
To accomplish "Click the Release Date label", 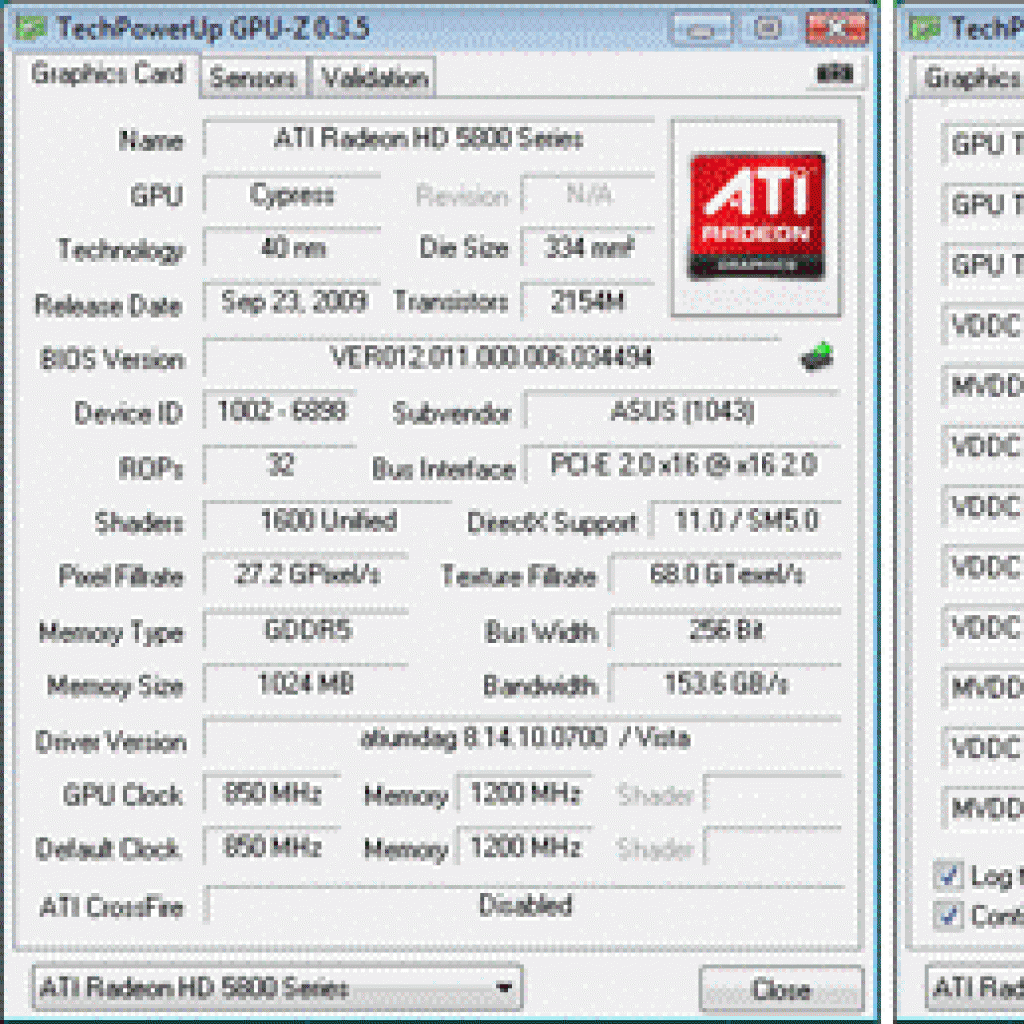I will (x=108, y=306).
